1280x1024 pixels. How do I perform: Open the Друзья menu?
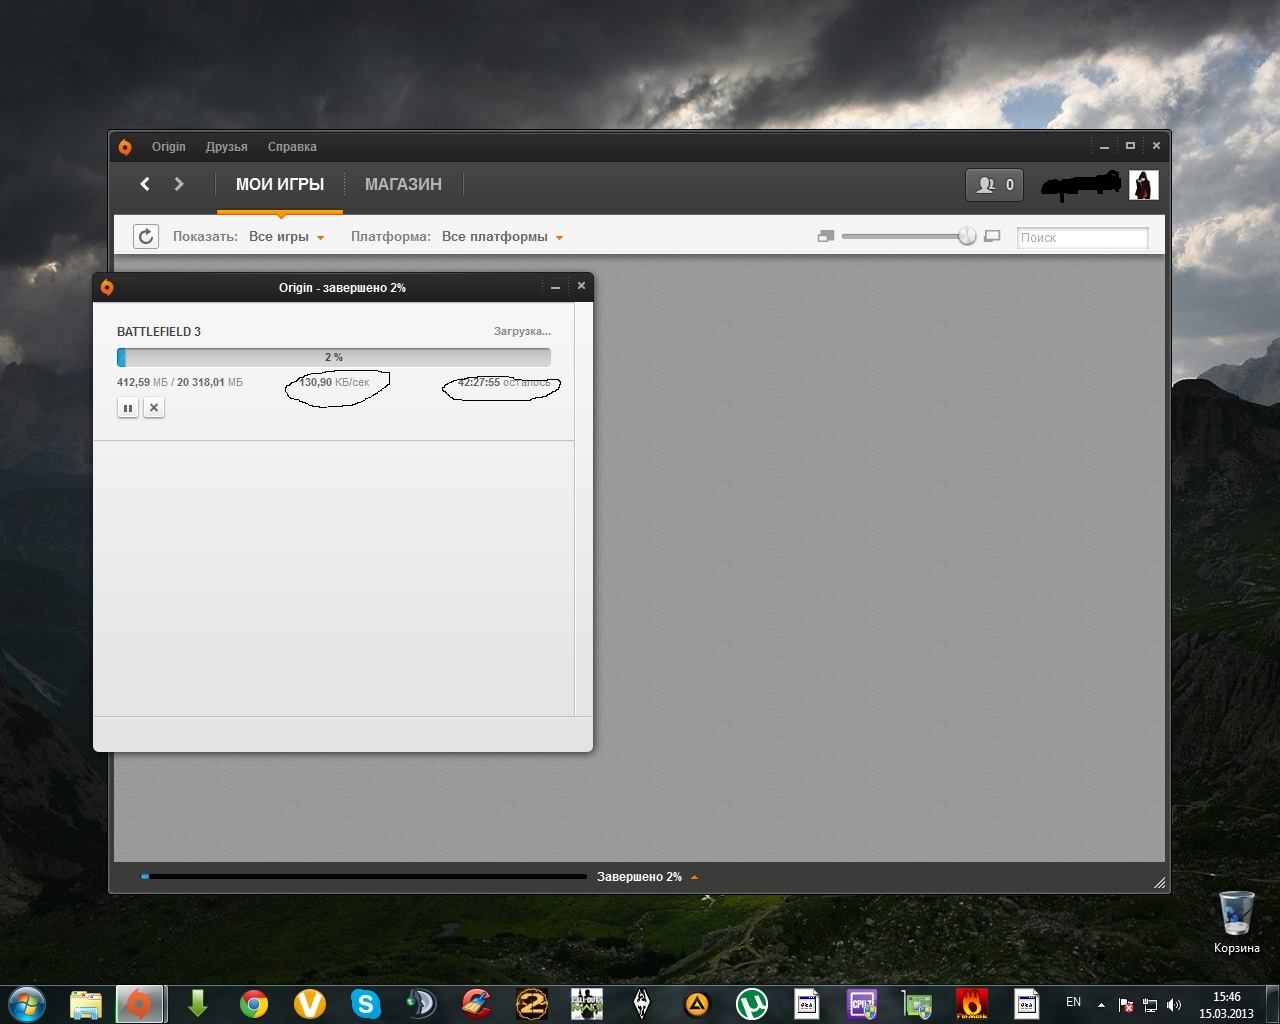pos(227,147)
